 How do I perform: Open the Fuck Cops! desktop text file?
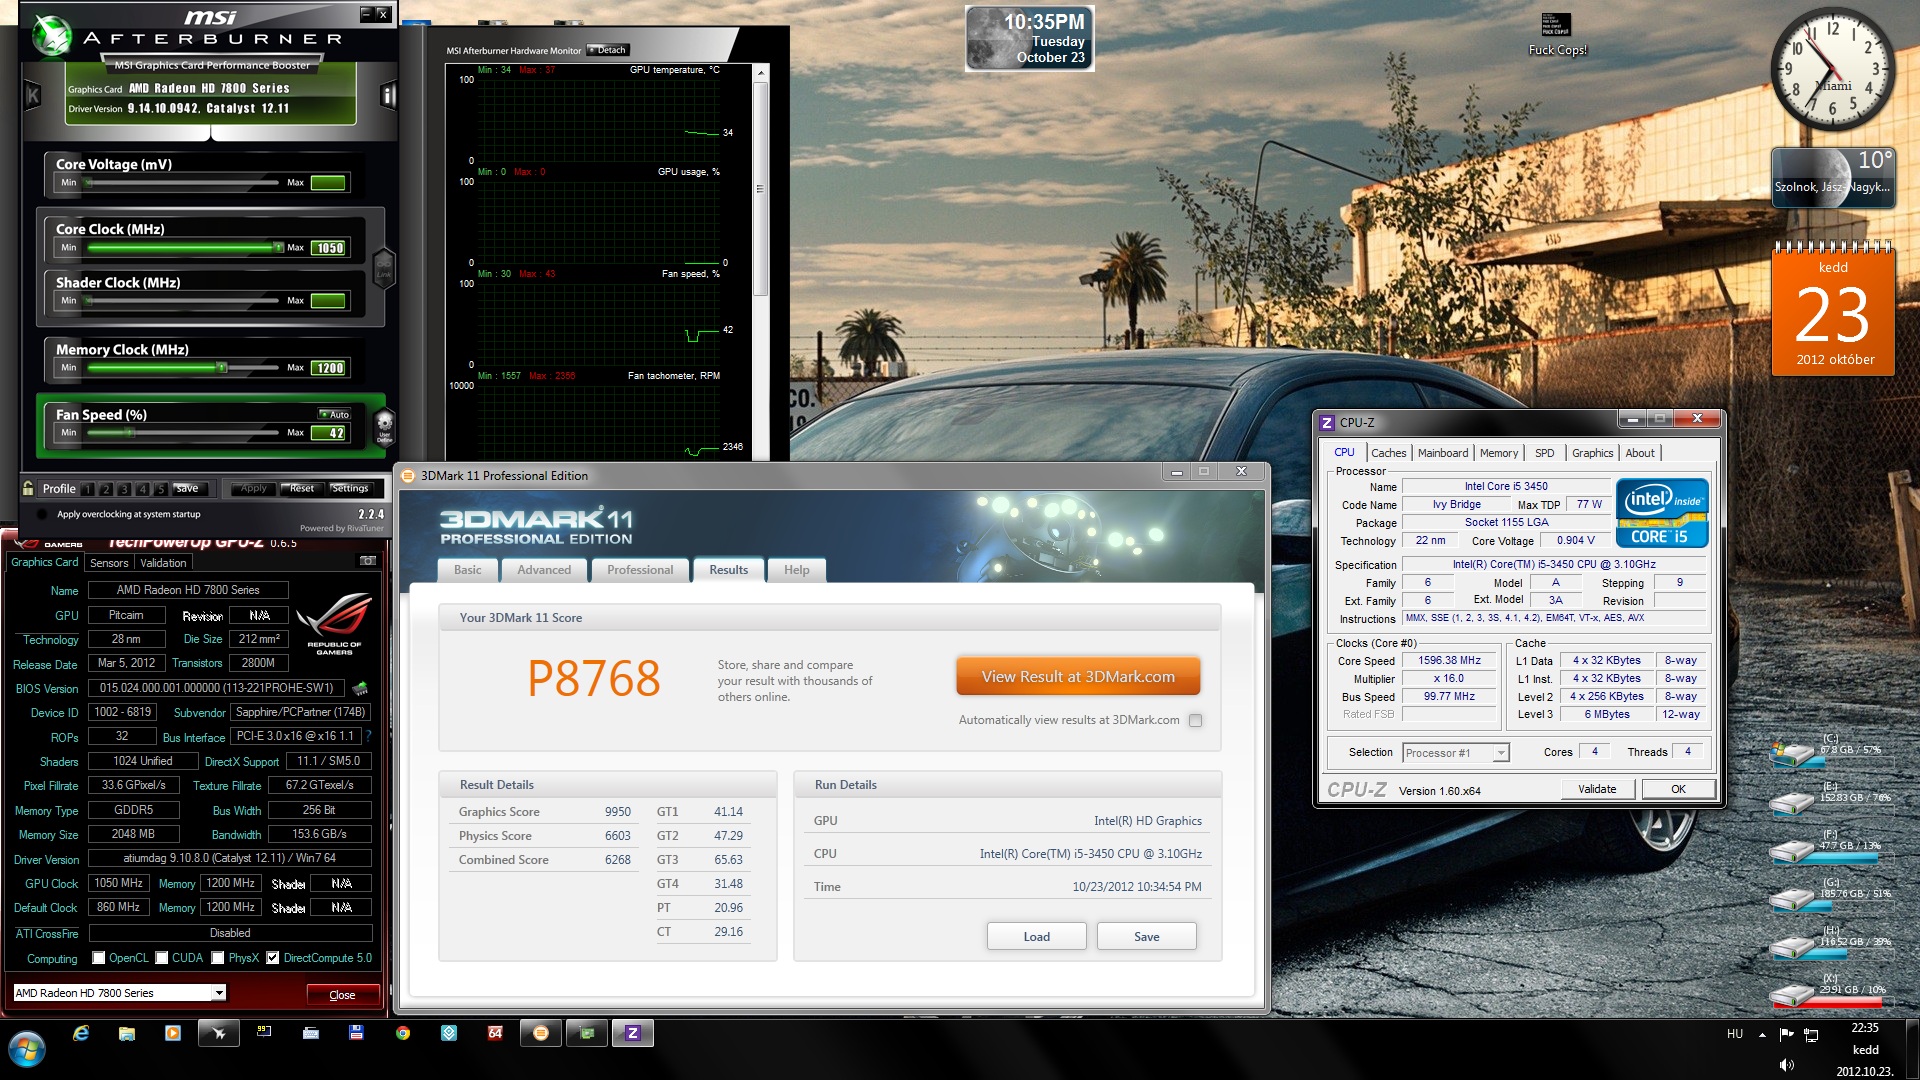[1557, 33]
